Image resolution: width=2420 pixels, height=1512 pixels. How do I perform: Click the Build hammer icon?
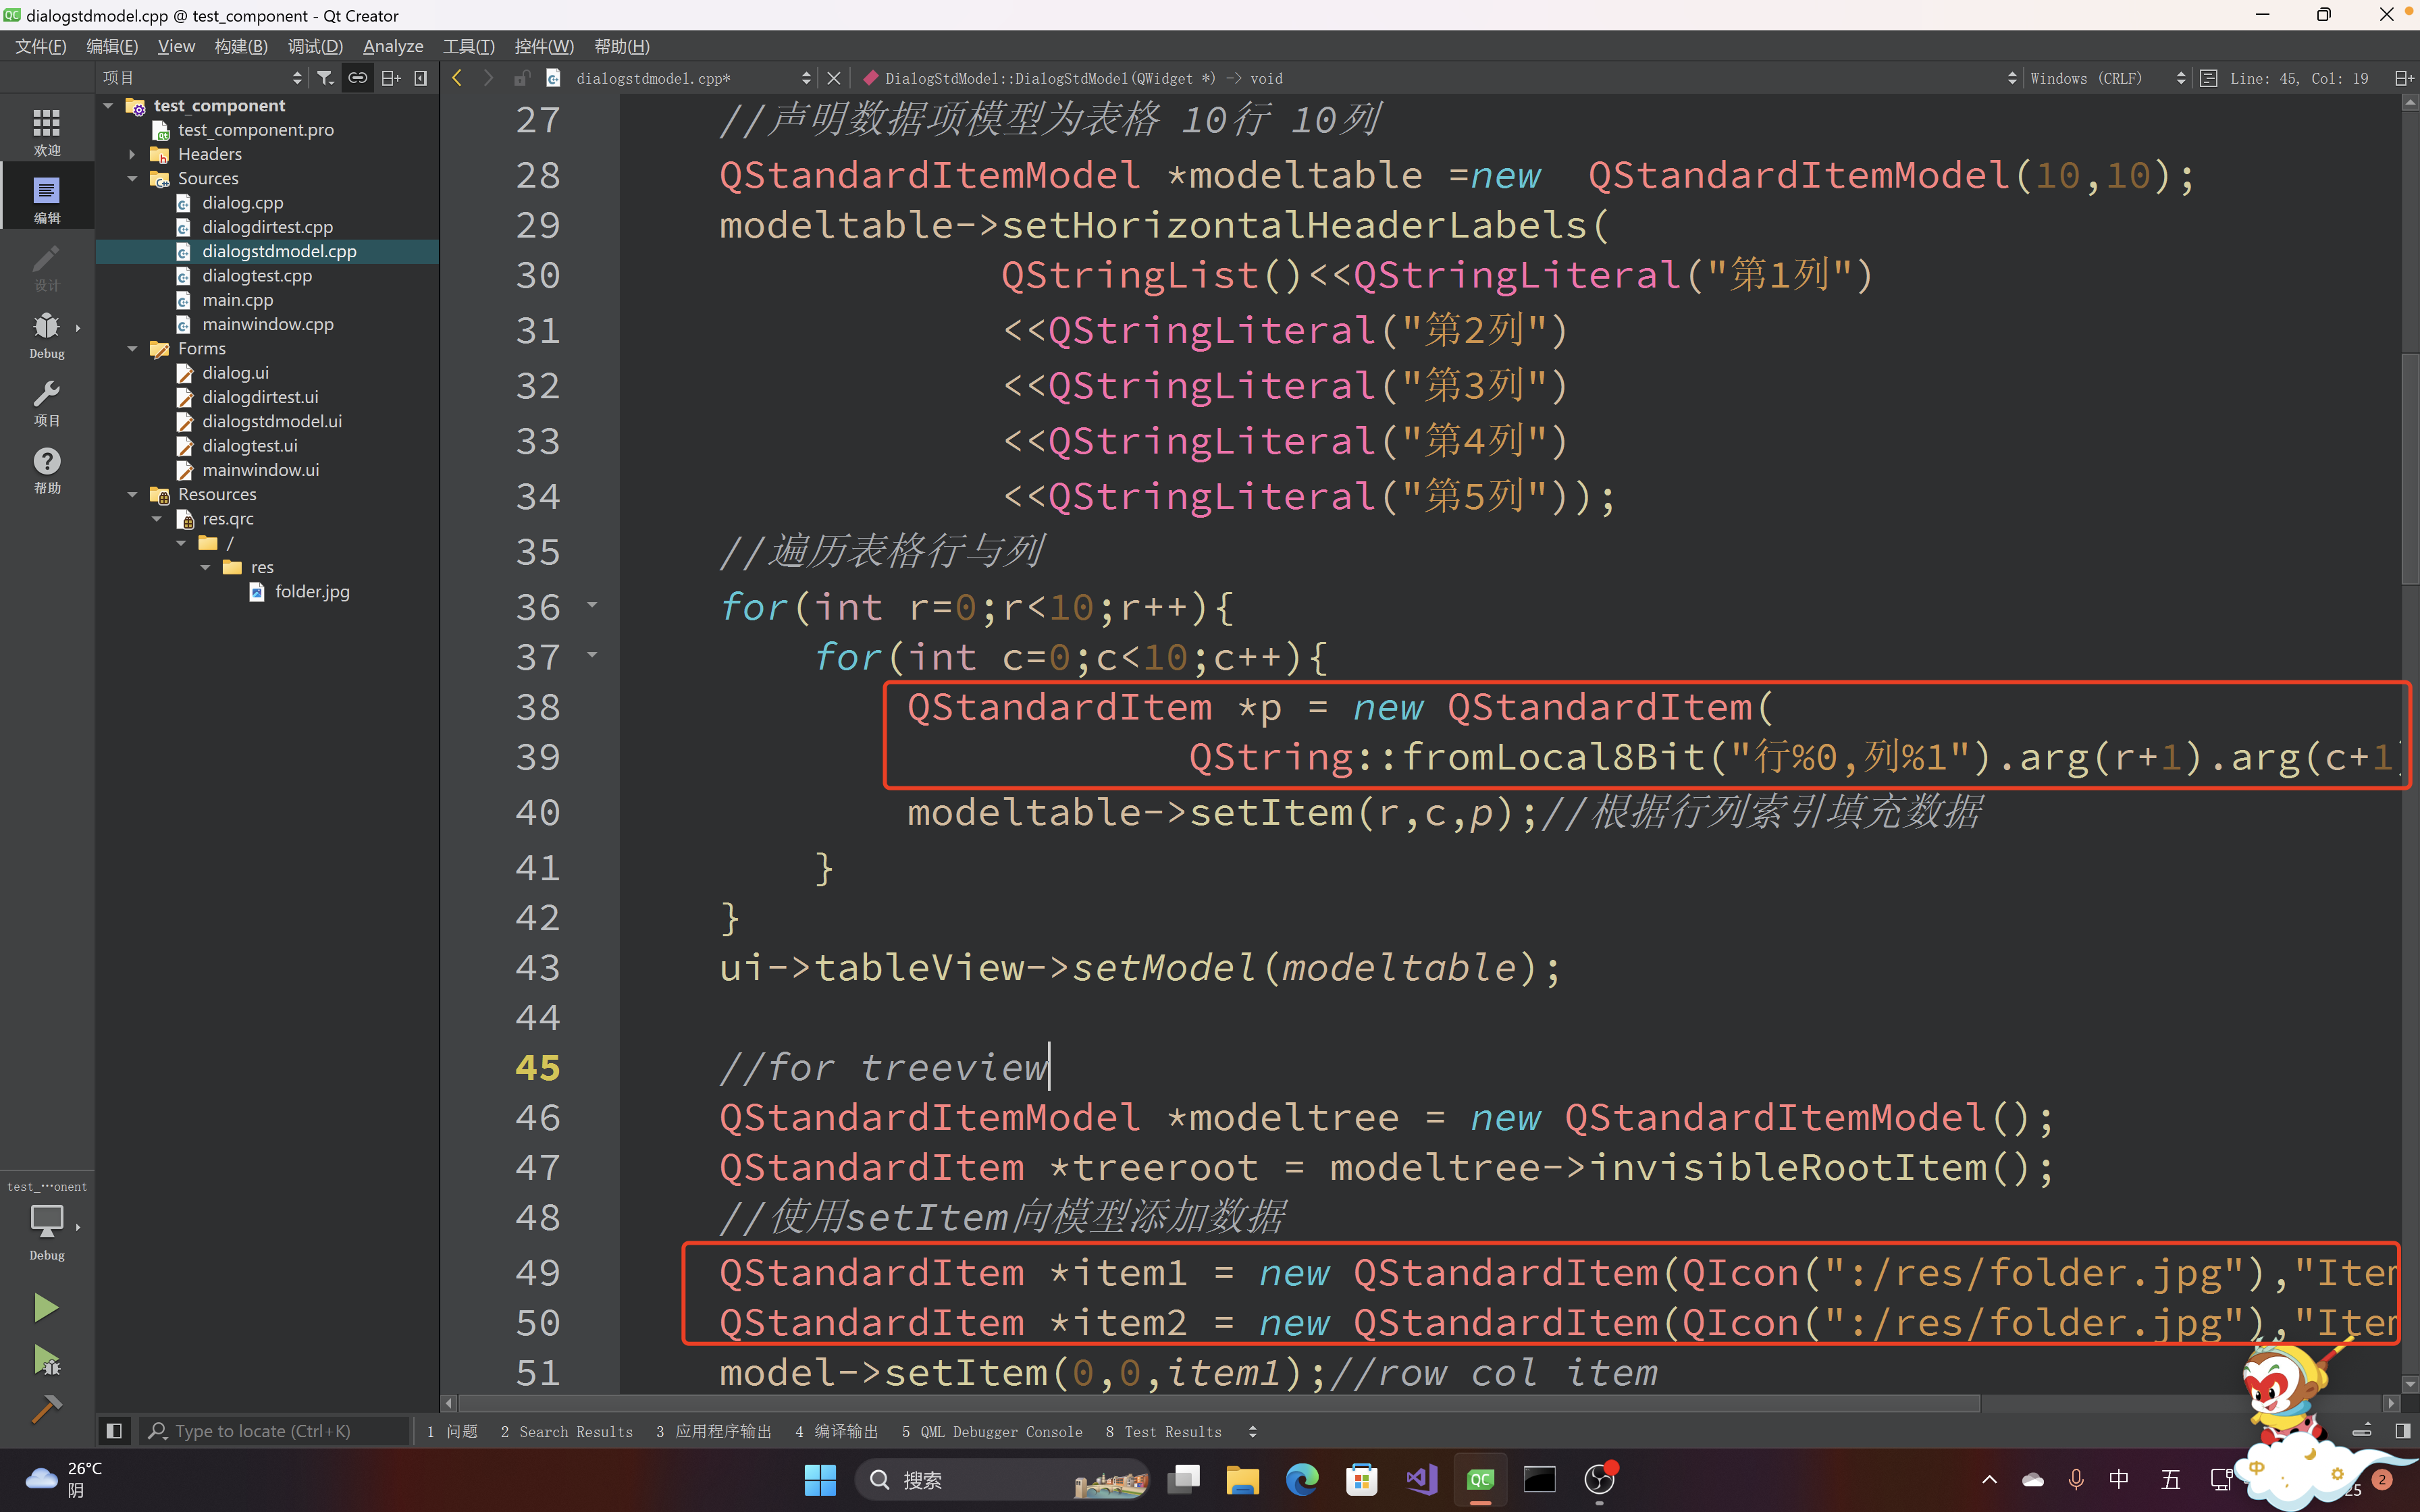[46, 1409]
